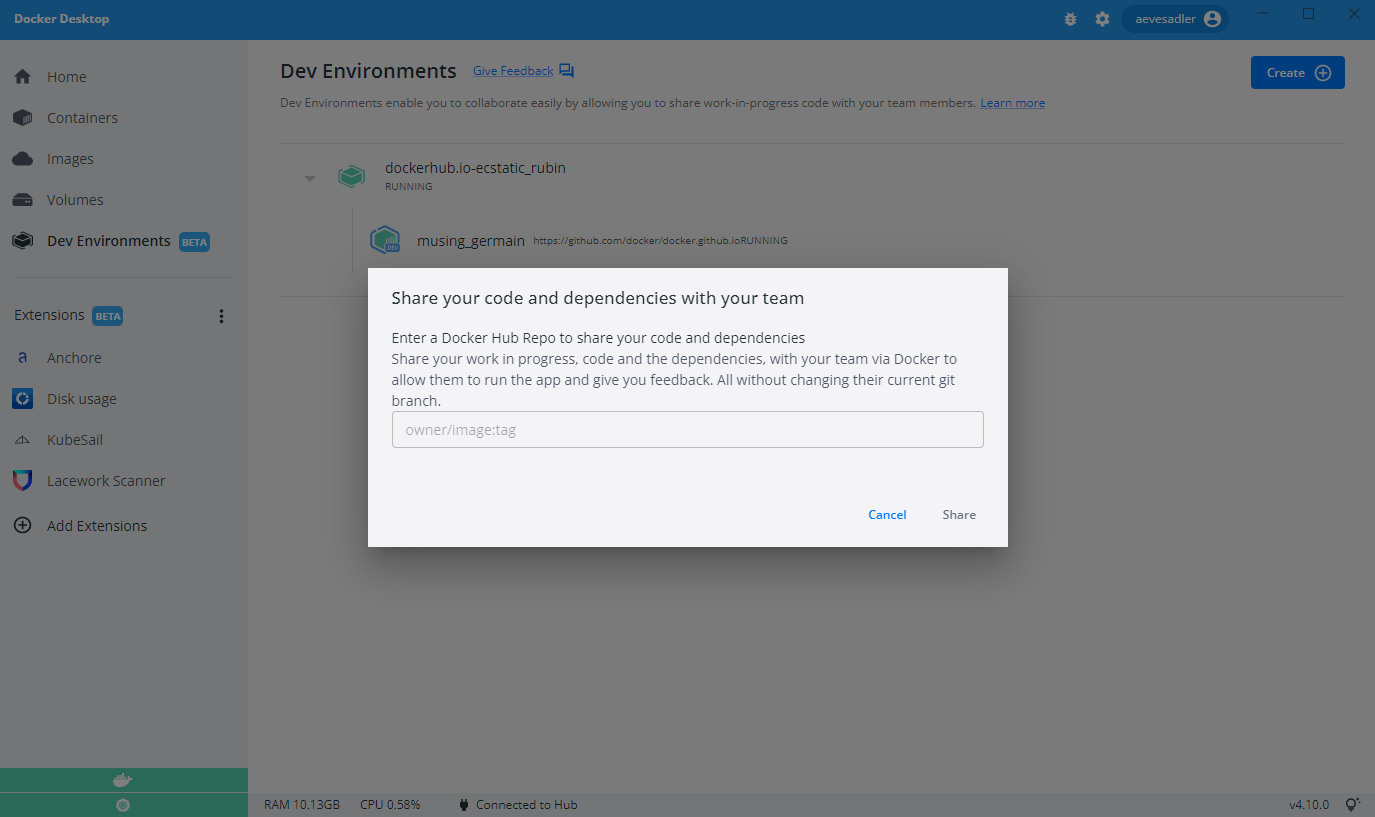Click the Lacework Scanner shield icon
The image size is (1375, 817).
coord(22,481)
